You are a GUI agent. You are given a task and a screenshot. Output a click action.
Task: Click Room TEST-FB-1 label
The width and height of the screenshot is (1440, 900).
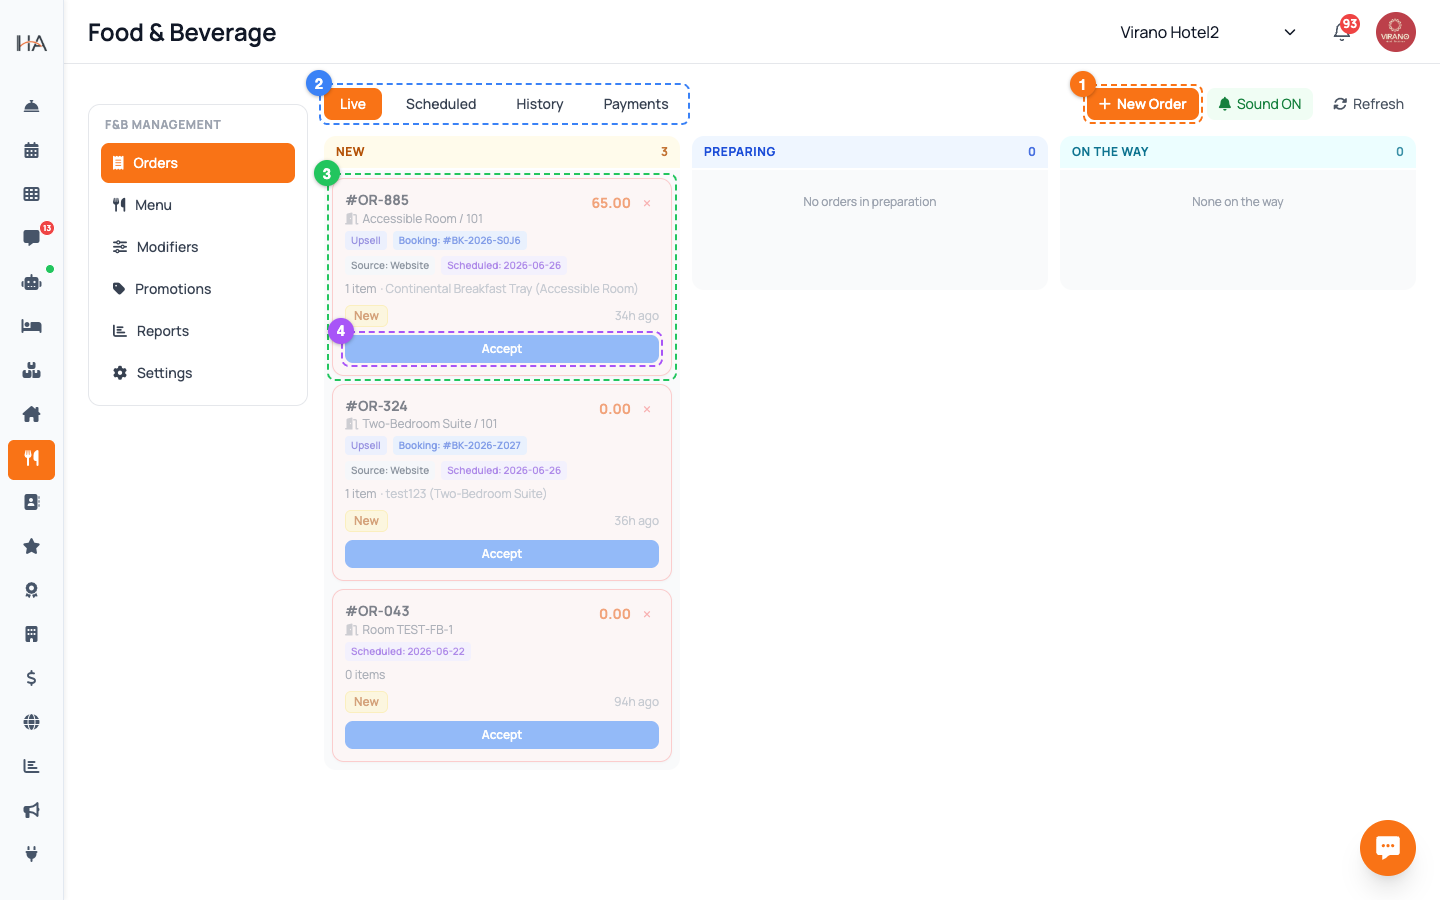[x=407, y=630]
